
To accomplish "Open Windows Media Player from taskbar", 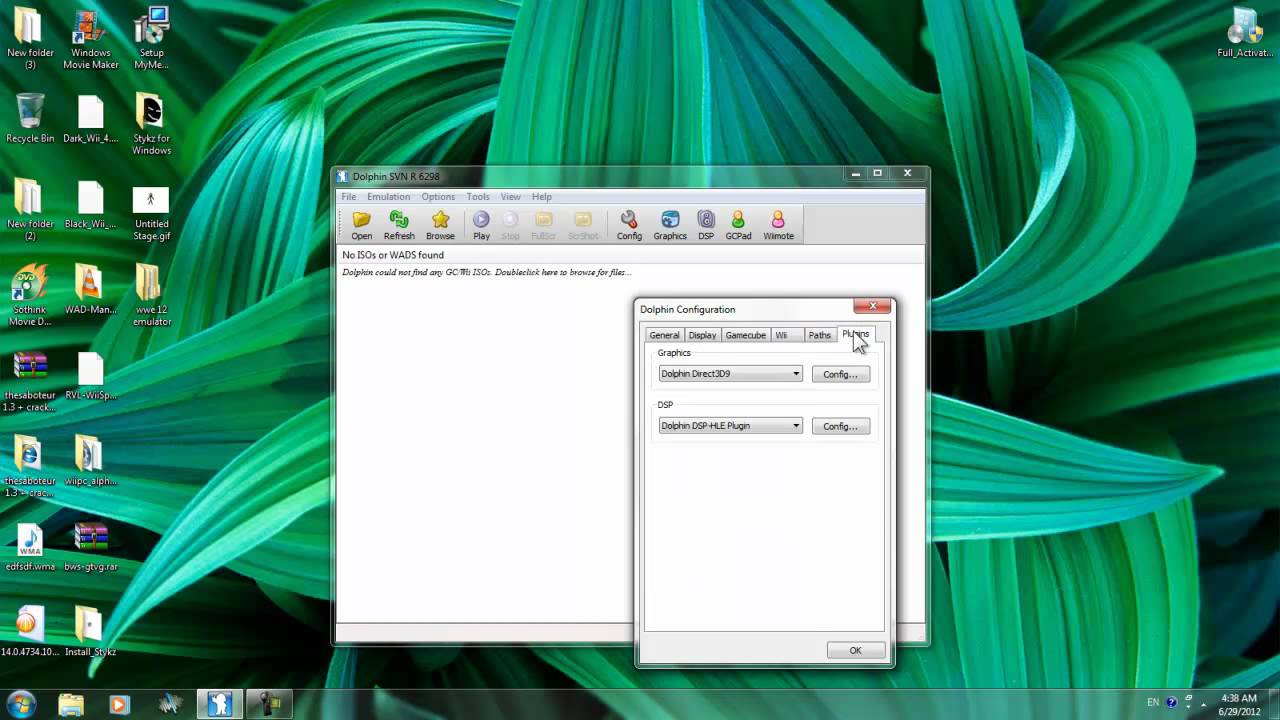I will pos(119,704).
